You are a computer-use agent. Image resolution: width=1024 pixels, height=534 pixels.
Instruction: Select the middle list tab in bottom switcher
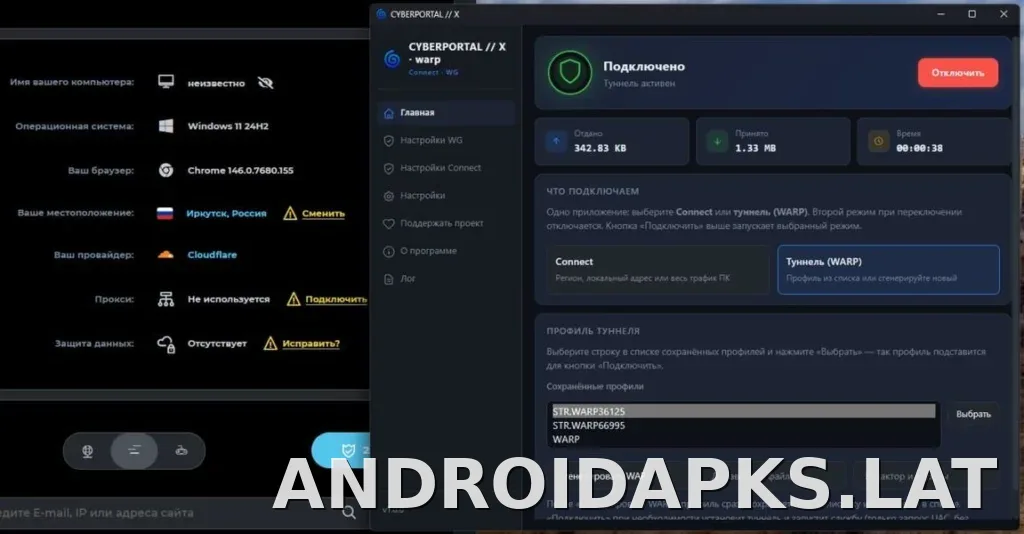(134, 450)
